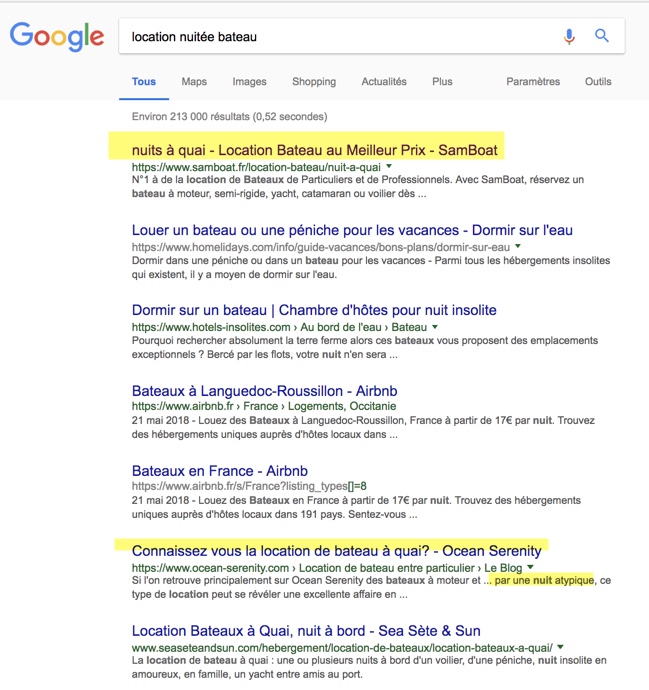Open Paramètres menu
The height and width of the screenshot is (690, 649).
[533, 82]
